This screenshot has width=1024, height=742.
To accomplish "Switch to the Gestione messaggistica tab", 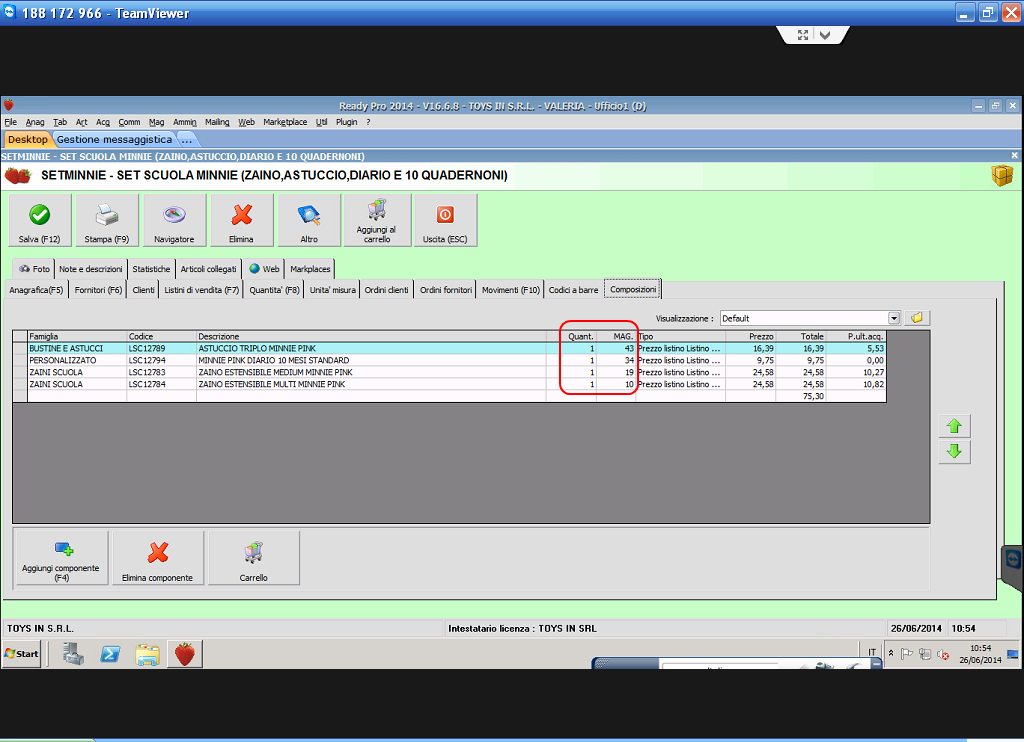I will (x=114, y=139).
